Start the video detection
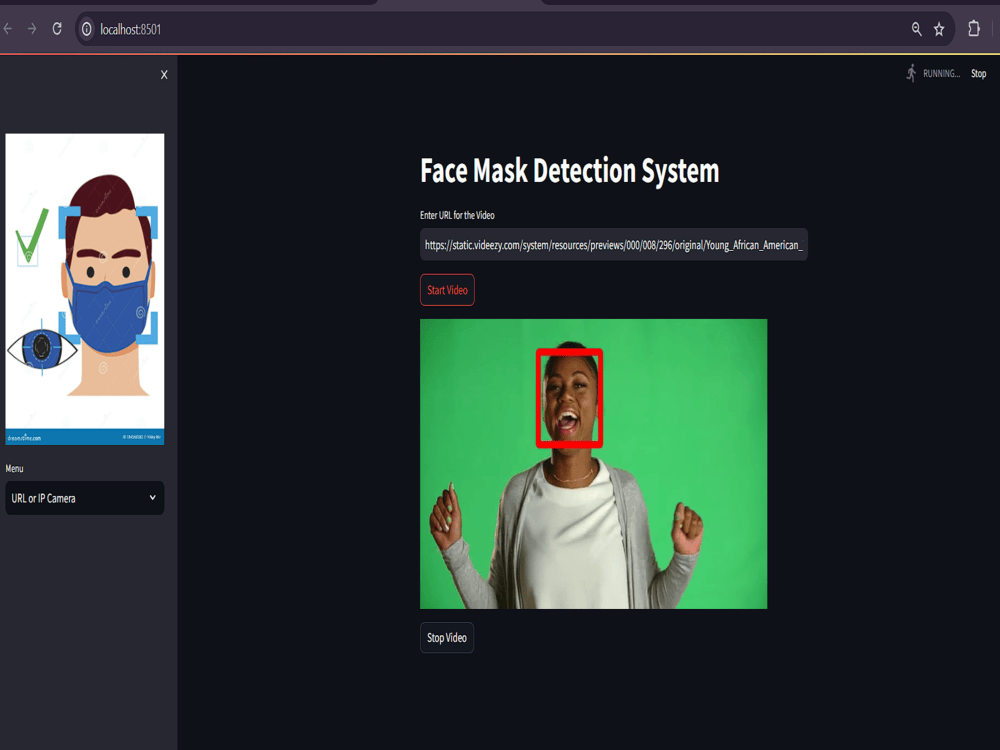Image resolution: width=1000 pixels, height=750 pixels. coord(447,290)
